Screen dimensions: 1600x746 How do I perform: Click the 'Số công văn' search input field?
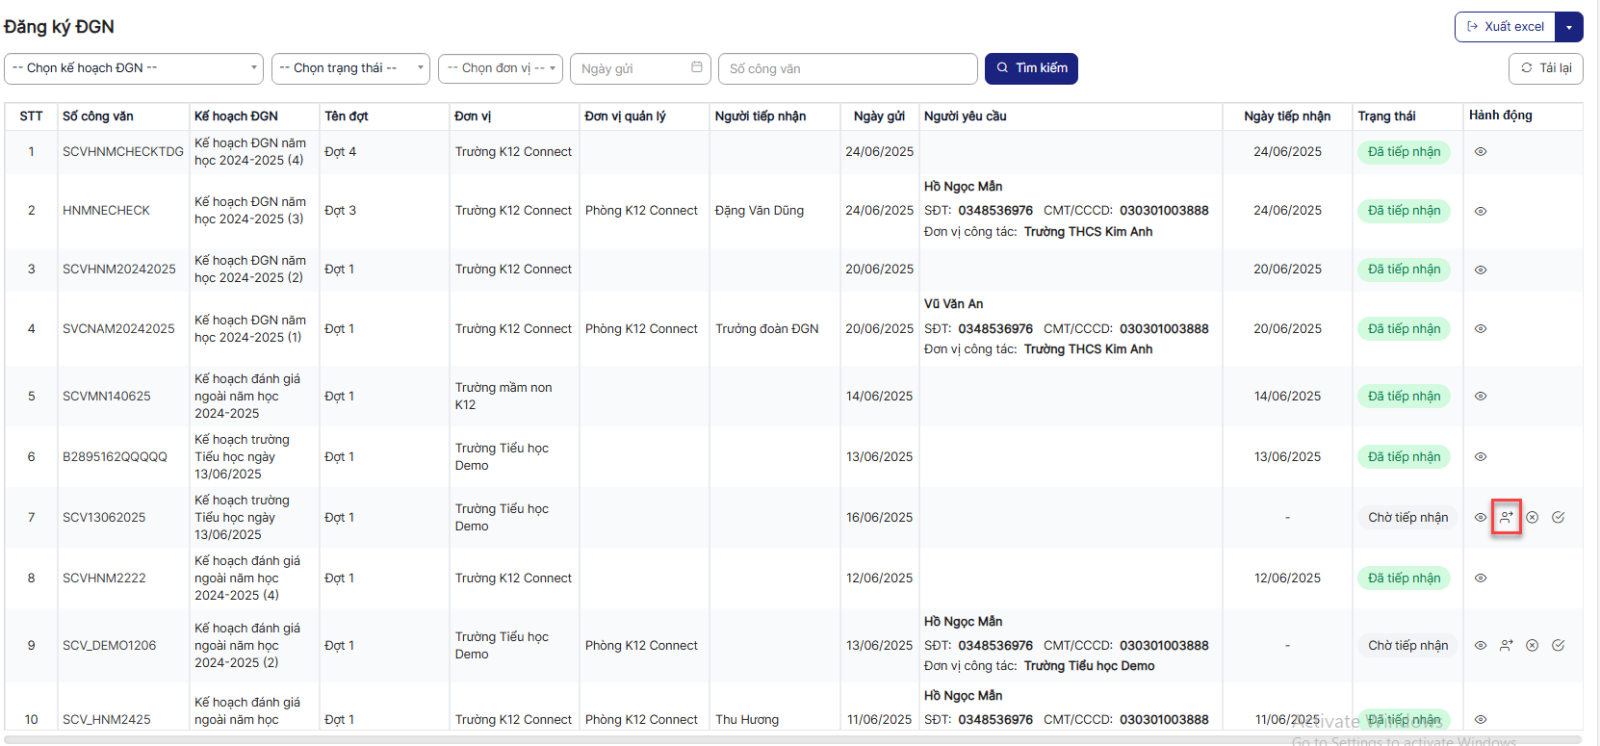click(847, 69)
